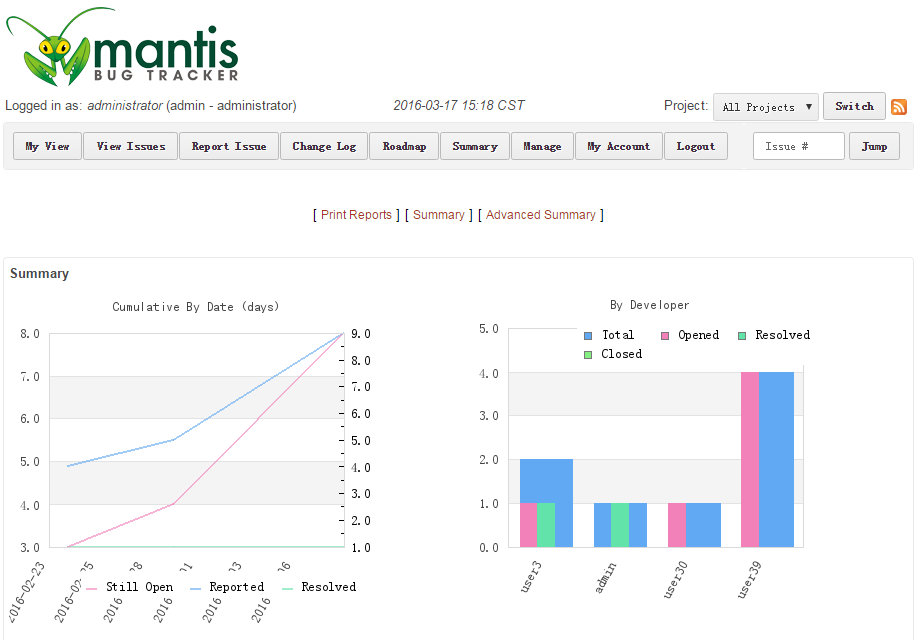Open the orange RSS feed icon
918x640 pixels.
(898, 107)
